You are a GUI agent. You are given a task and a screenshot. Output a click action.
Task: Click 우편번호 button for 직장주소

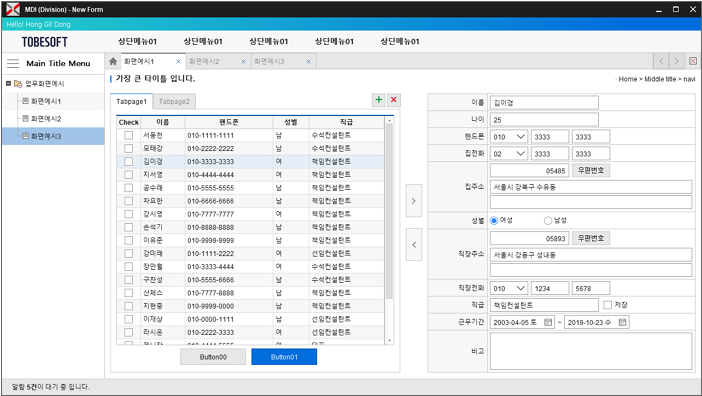591,238
